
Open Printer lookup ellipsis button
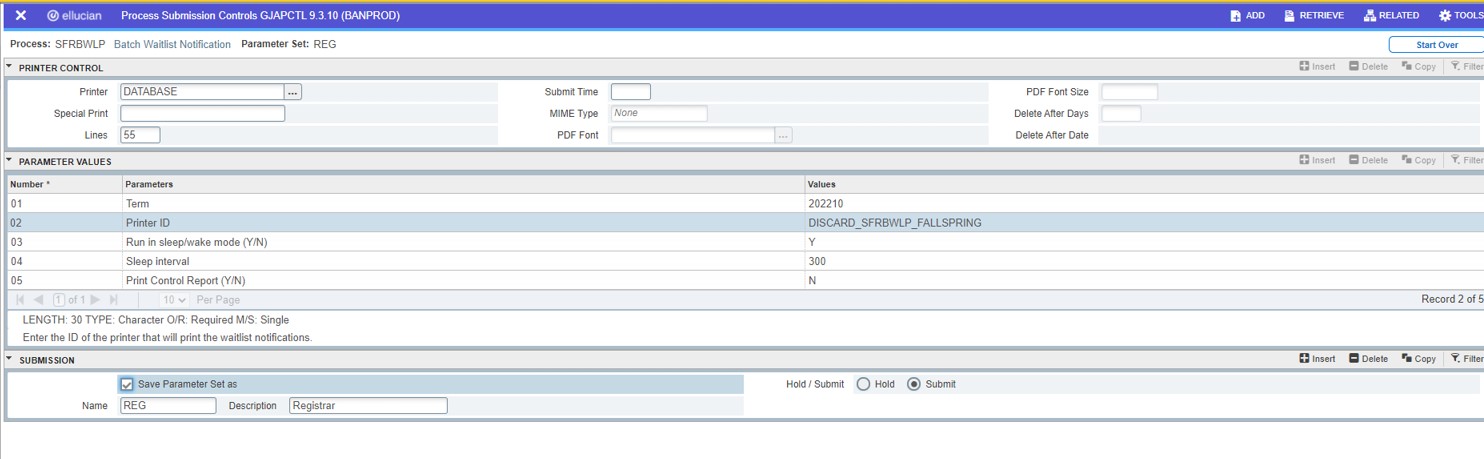click(293, 92)
